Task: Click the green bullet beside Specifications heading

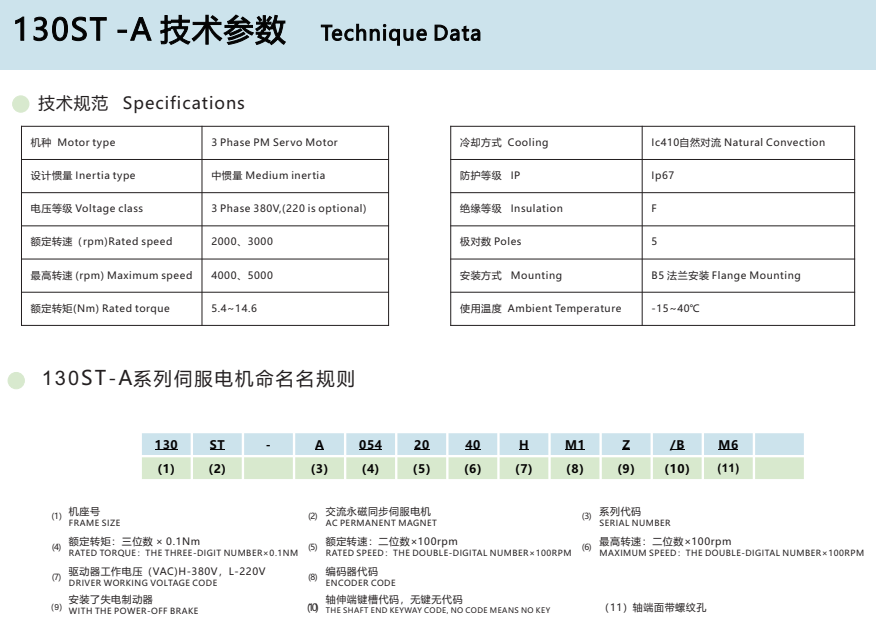Action: [20, 104]
